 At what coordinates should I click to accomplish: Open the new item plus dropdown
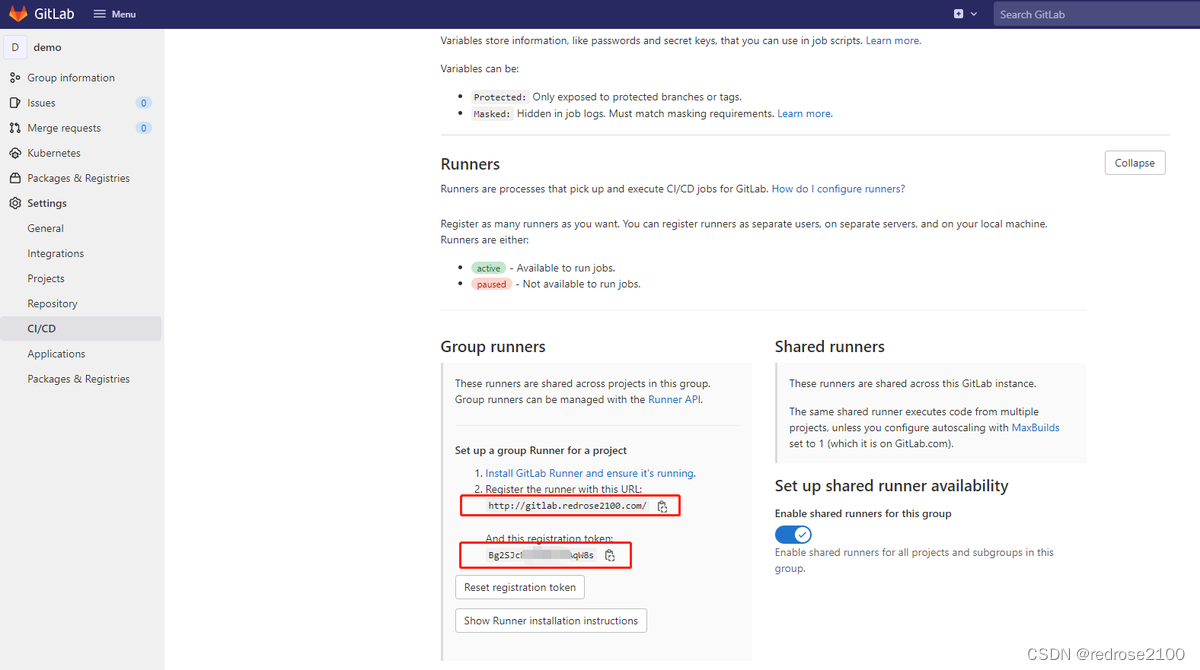(x=958, y=14)
